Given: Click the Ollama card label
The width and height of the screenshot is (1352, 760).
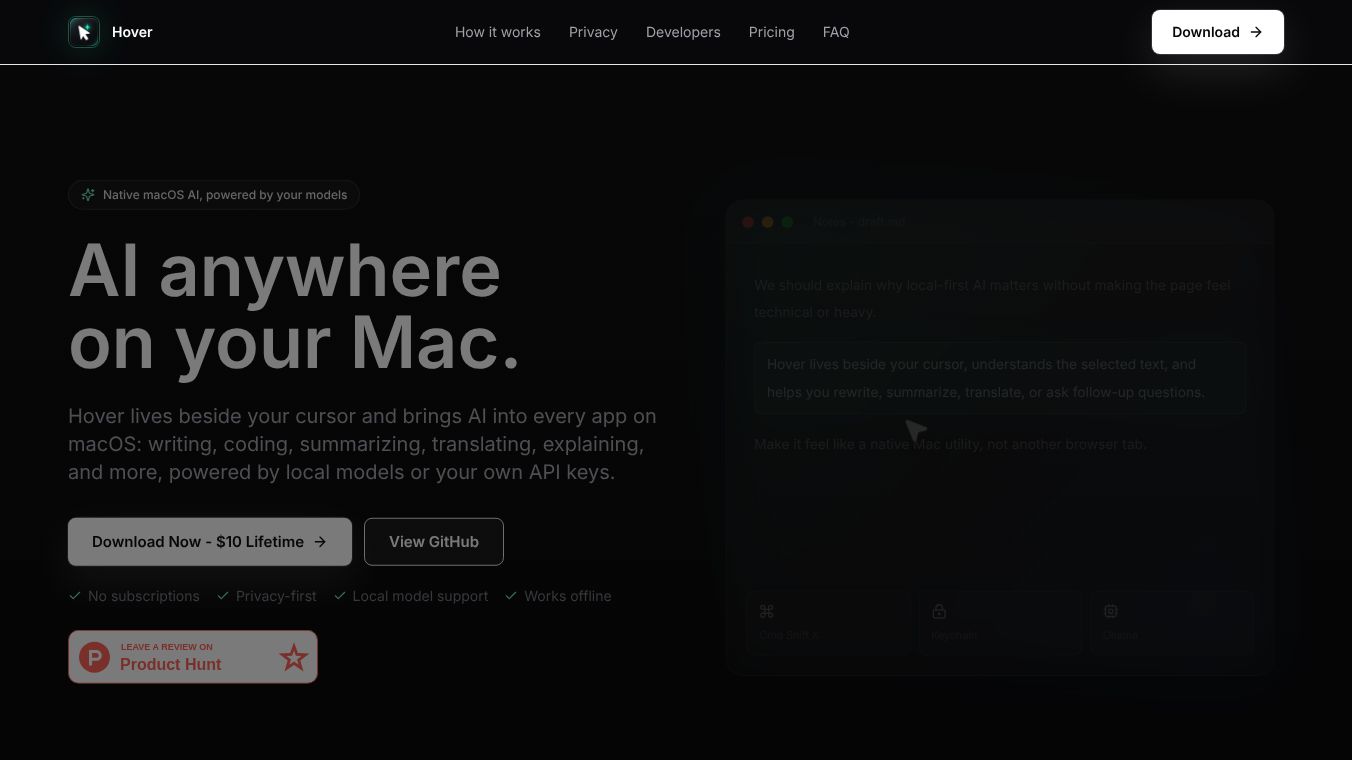Looking at the screenshot, I should click(x=1120, y=635).
